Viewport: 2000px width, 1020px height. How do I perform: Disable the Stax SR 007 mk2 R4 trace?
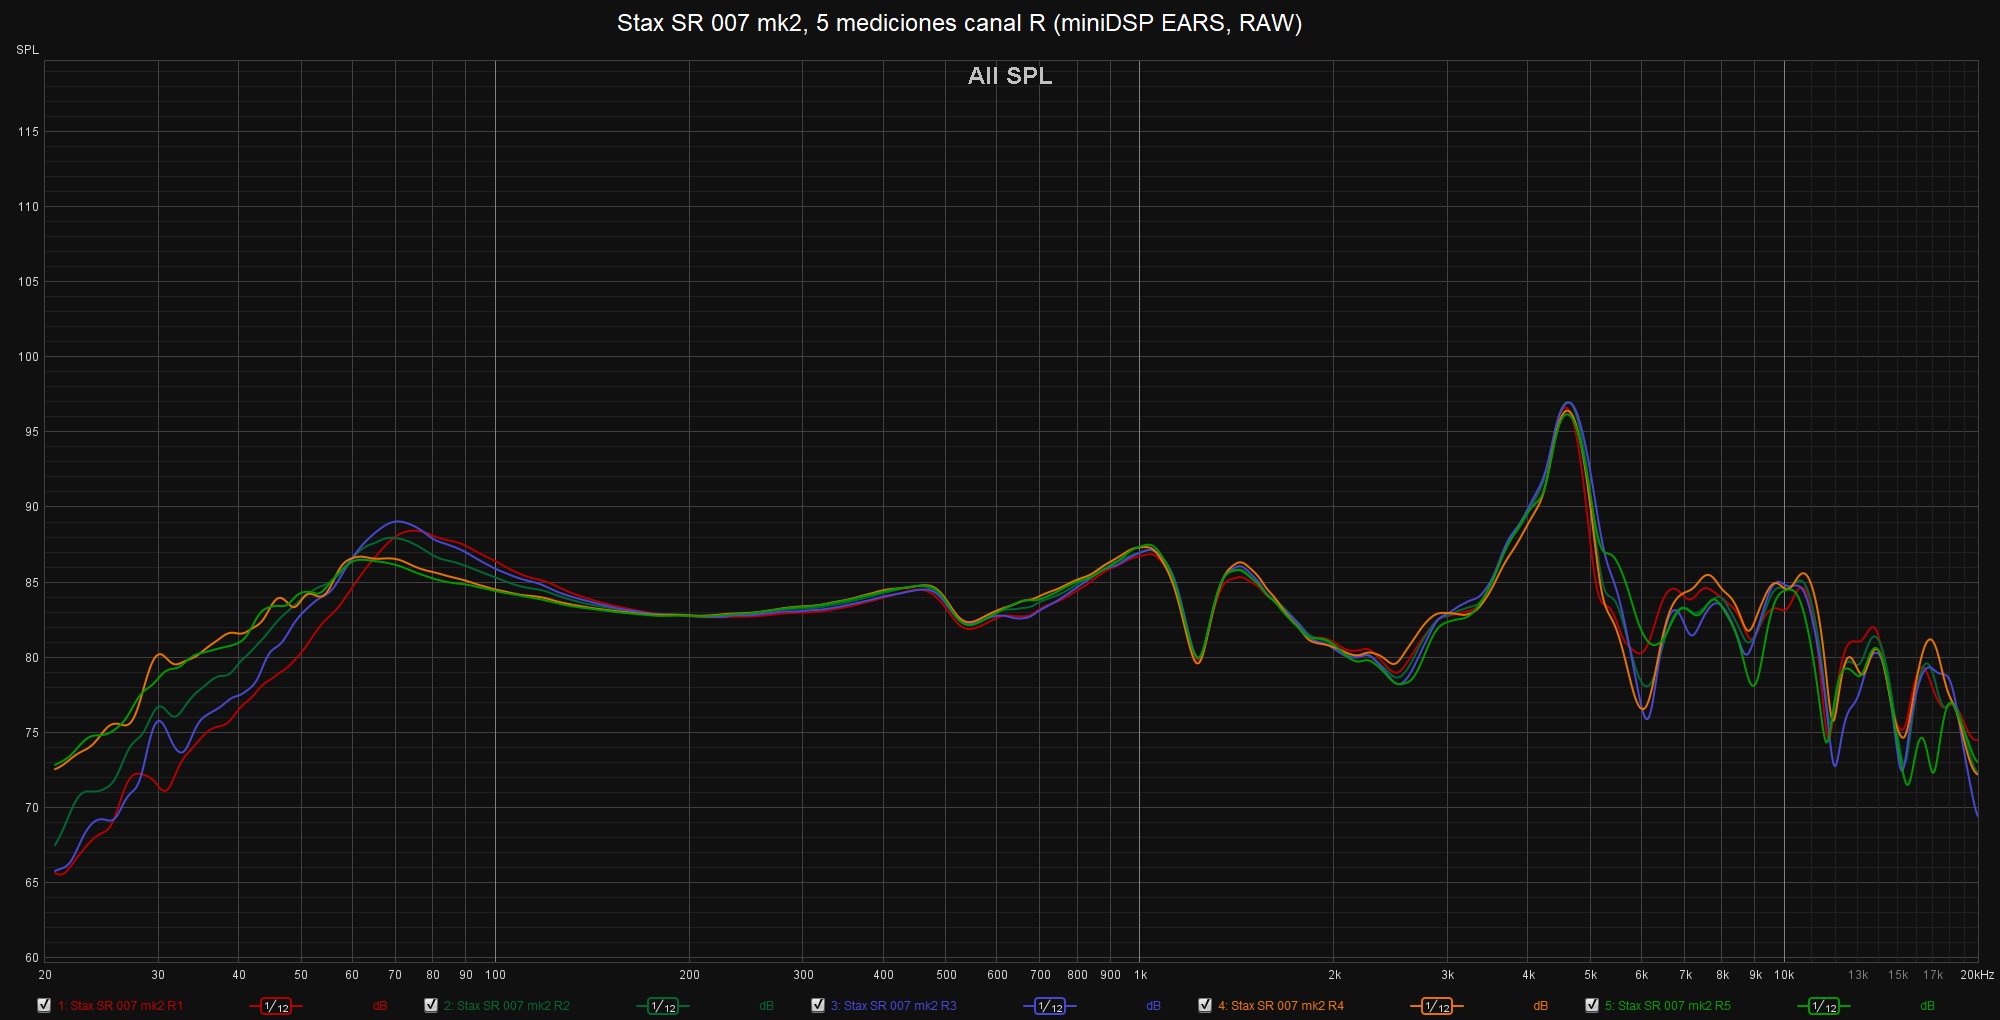point(1205,1005)
